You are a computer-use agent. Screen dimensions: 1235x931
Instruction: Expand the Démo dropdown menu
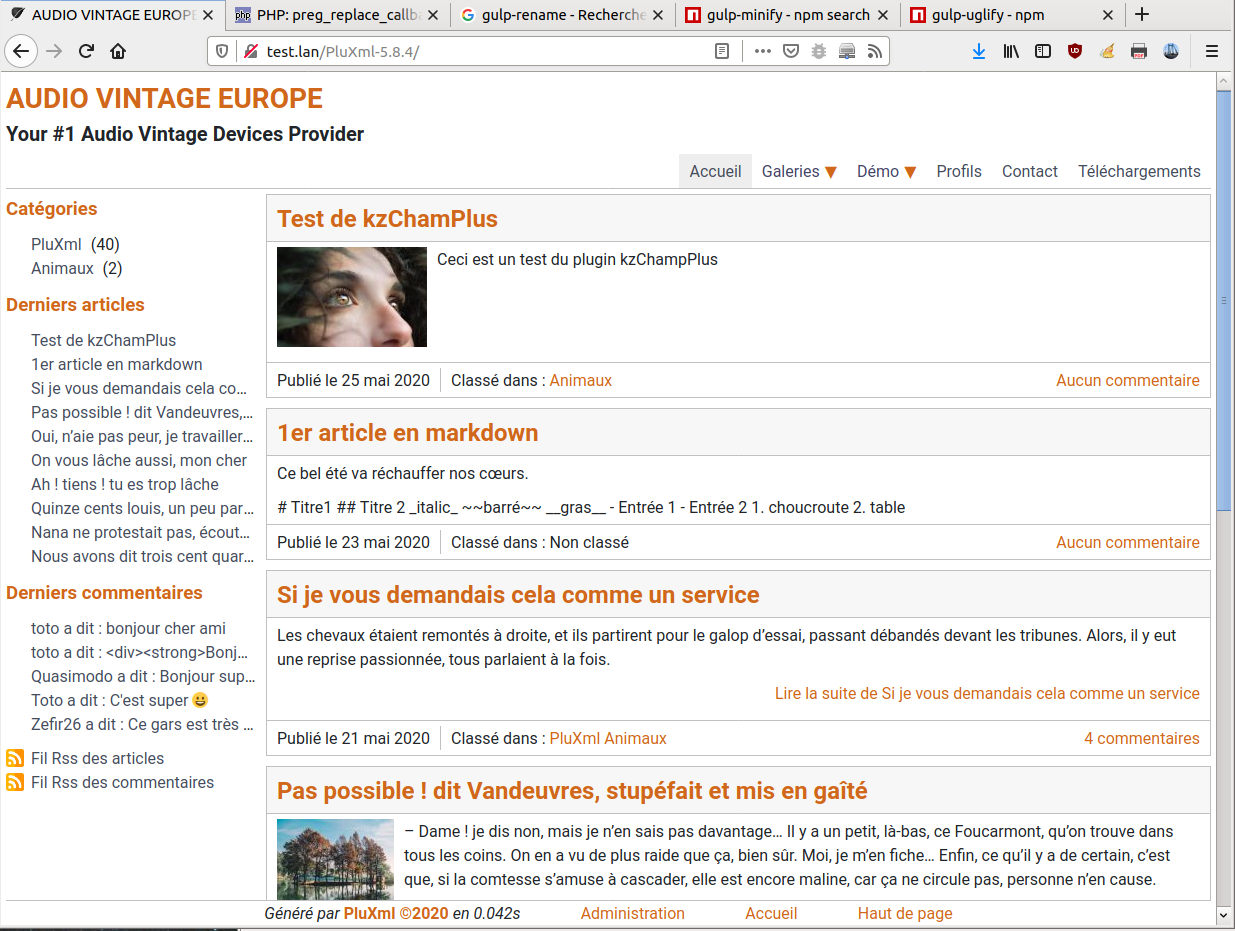point(886,171)
